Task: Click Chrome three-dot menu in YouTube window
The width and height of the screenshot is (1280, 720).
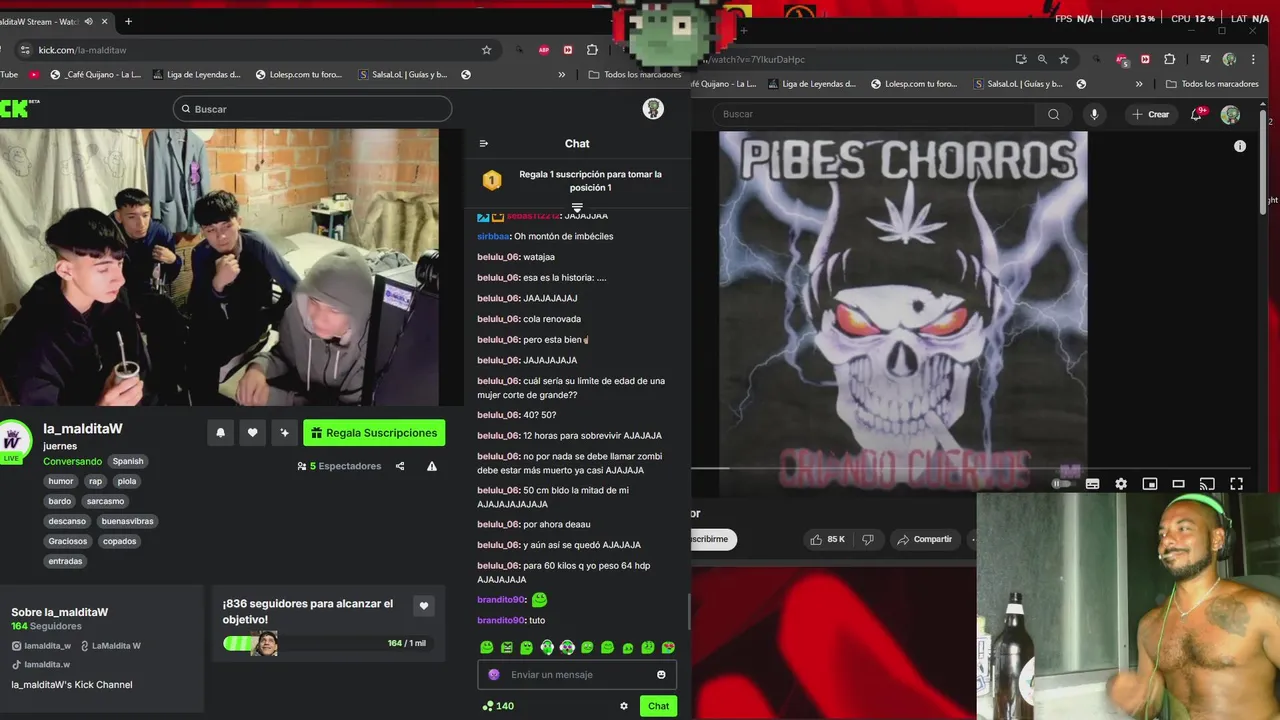Action: coord(1252,59)
